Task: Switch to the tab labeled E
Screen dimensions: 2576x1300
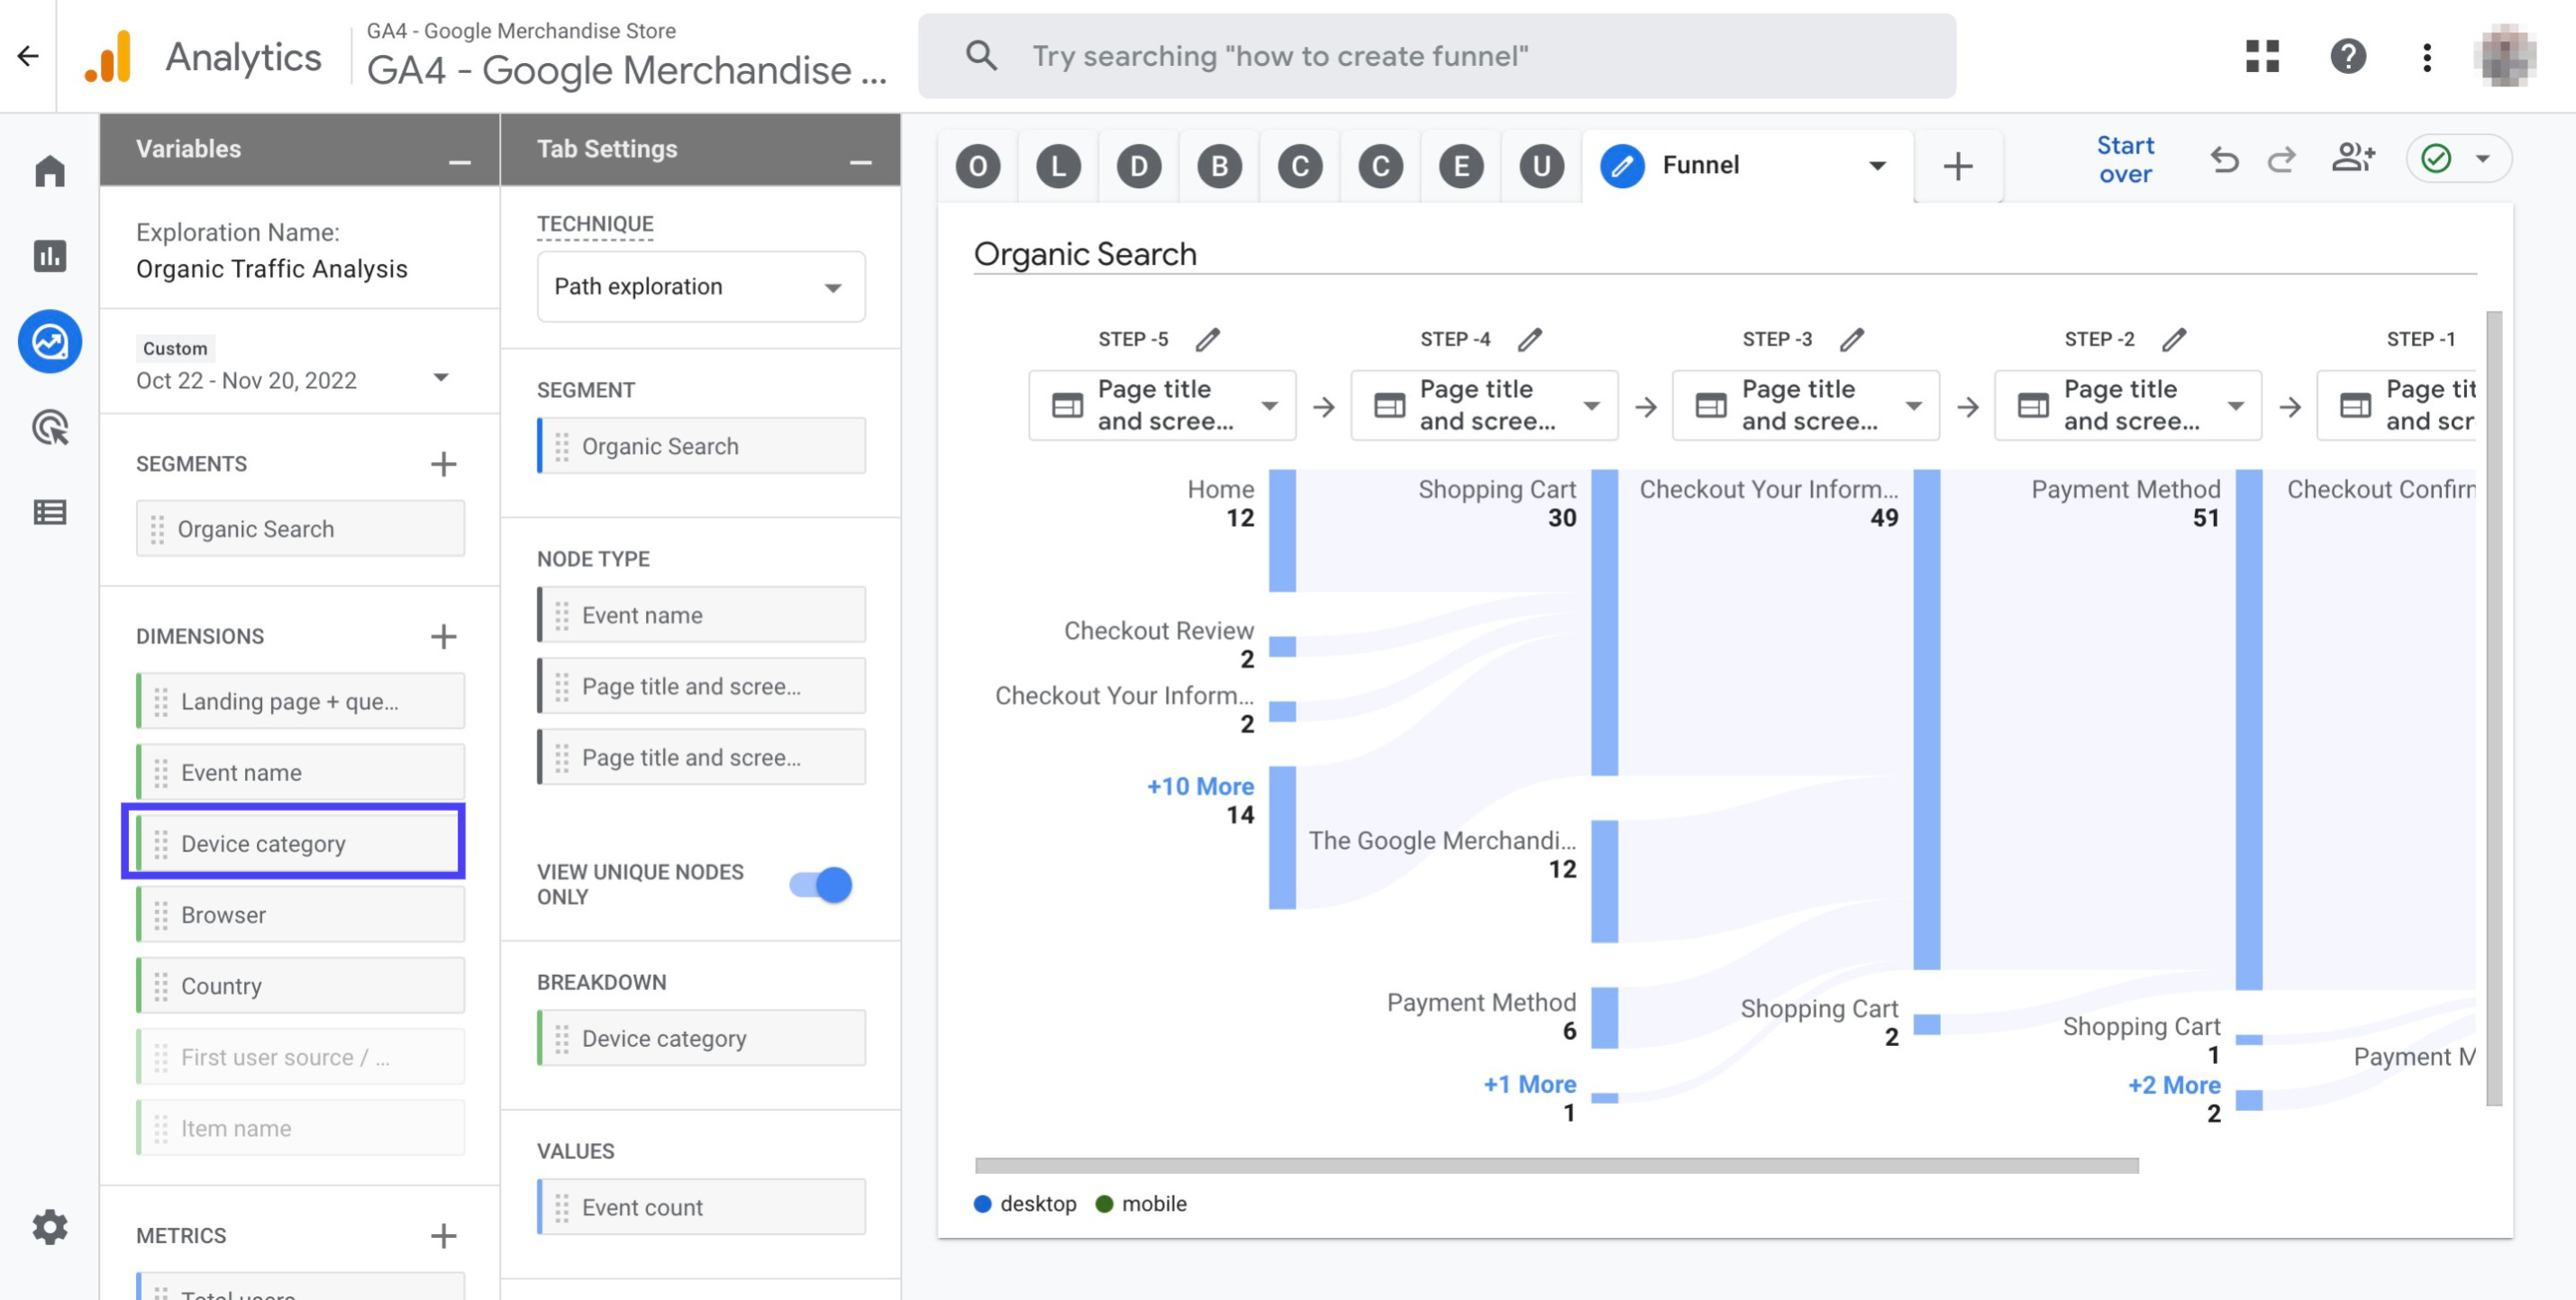Action: (1461, 166)
